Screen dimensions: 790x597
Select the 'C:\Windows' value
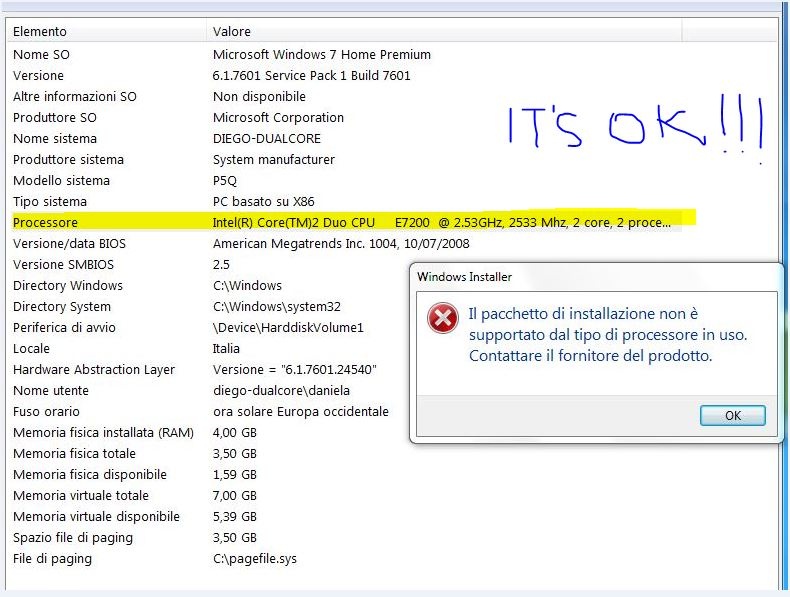point(247,286)
